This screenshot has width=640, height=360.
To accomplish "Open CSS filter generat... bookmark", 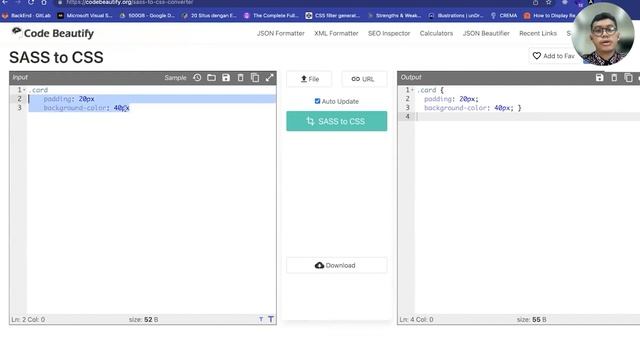I will pos(333,16).
